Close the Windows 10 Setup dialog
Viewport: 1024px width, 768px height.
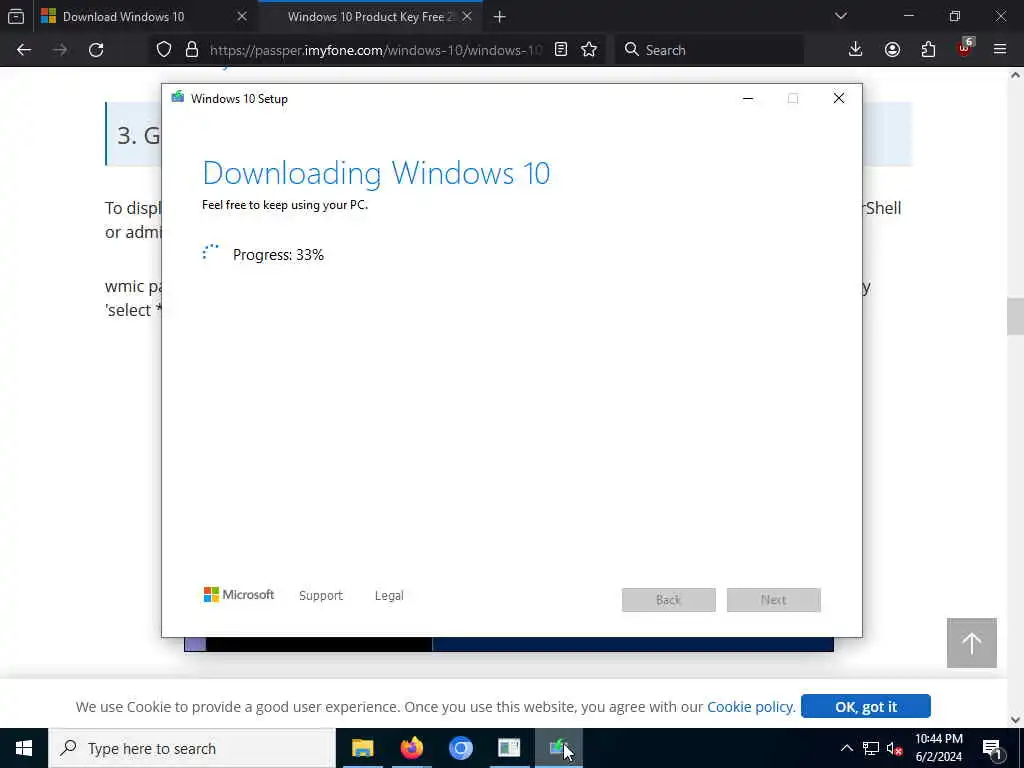[839, 99]
